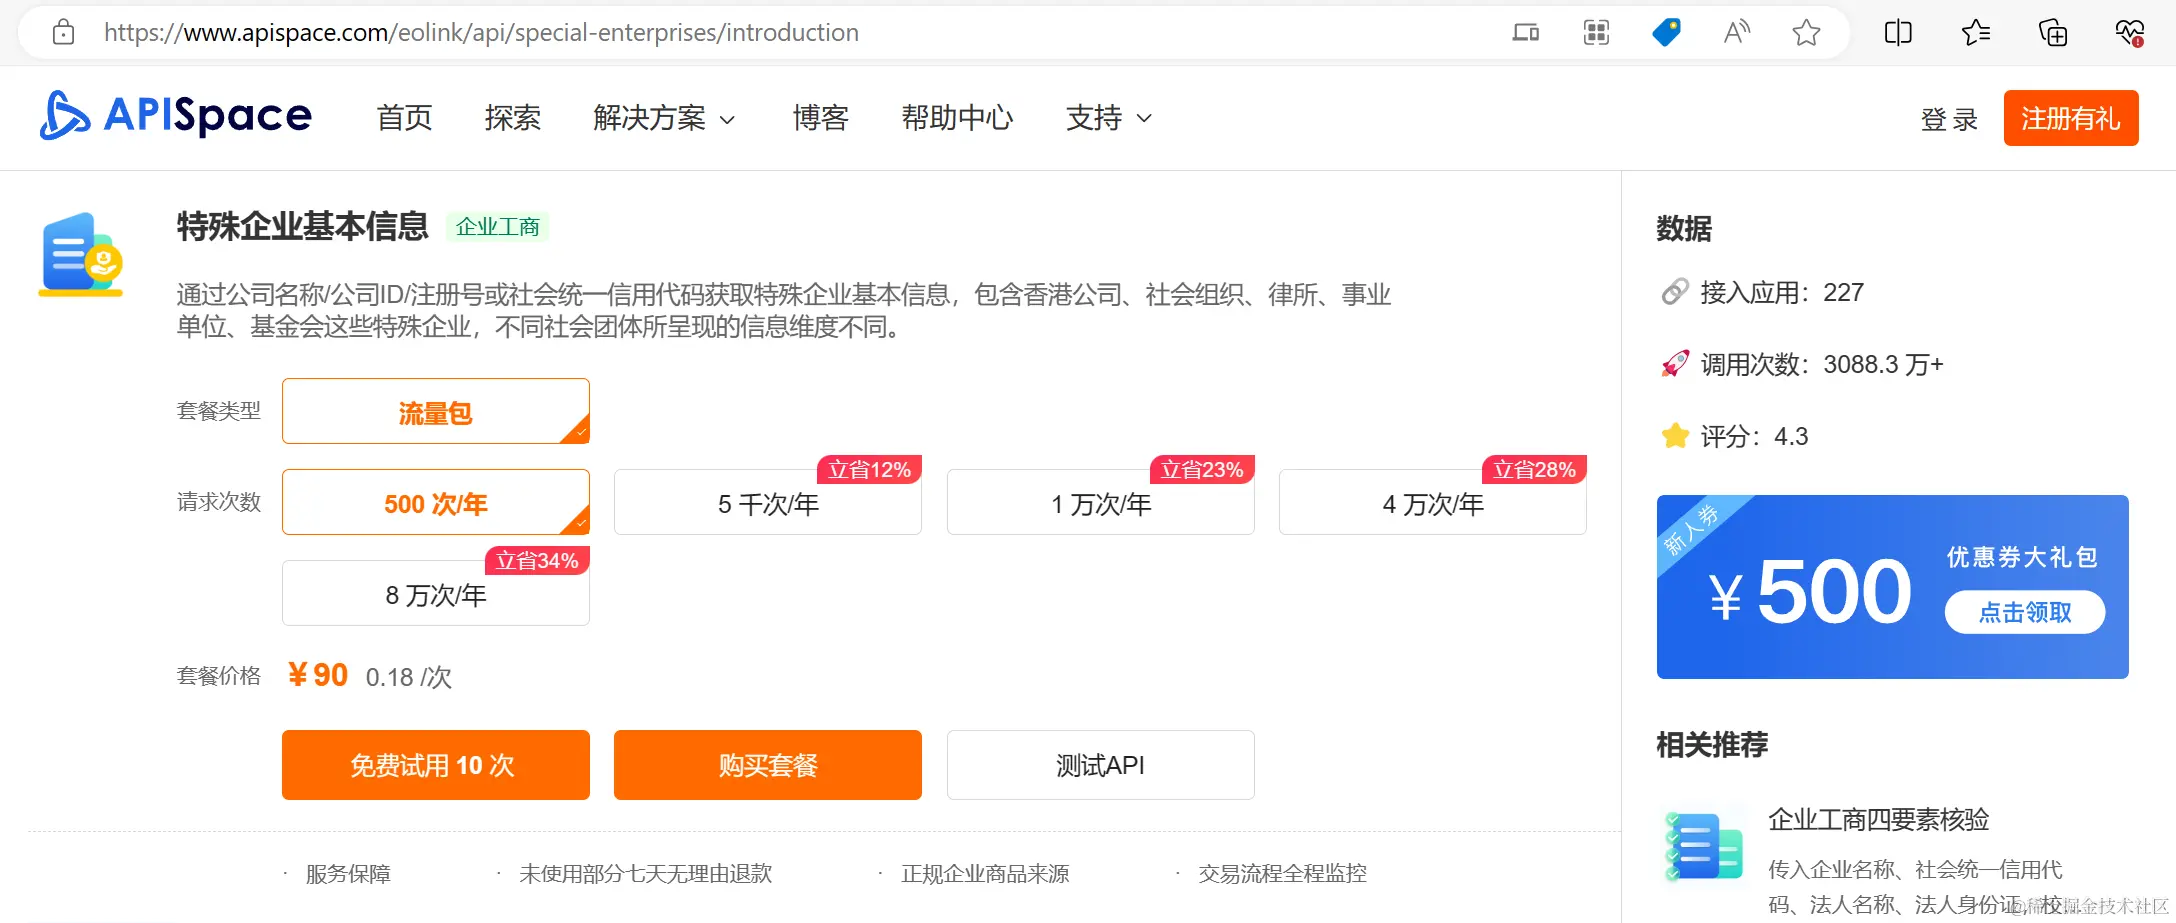Expand the 解决方案 dropdown menu
Viewport: 2176px width, 923px height.
click(664, 118)
